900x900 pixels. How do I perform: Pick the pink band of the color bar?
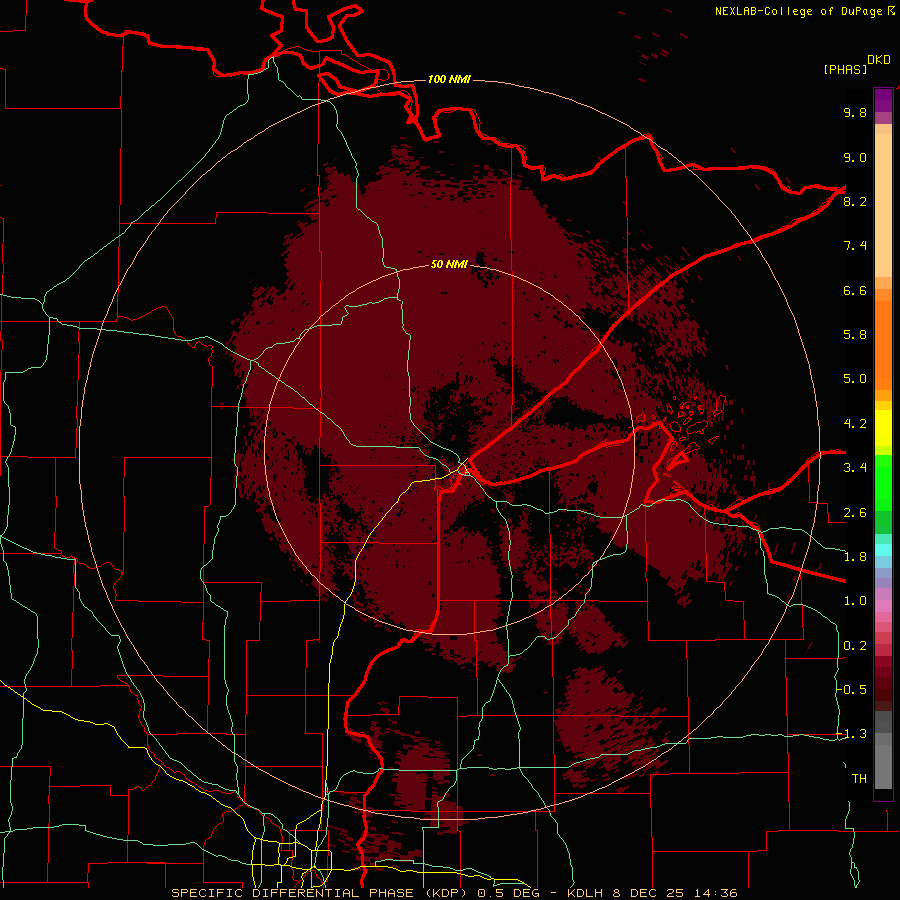point(883,606)
